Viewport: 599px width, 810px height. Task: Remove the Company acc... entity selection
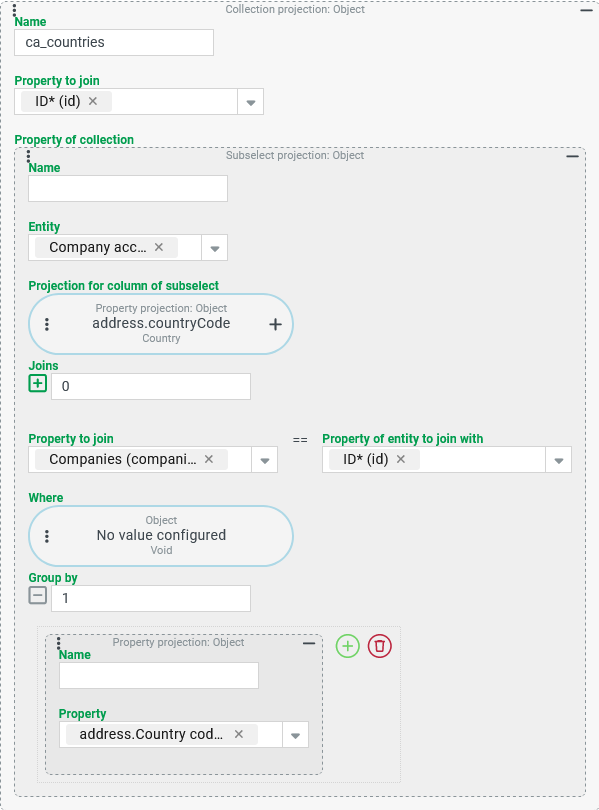[x=159, y=247]
